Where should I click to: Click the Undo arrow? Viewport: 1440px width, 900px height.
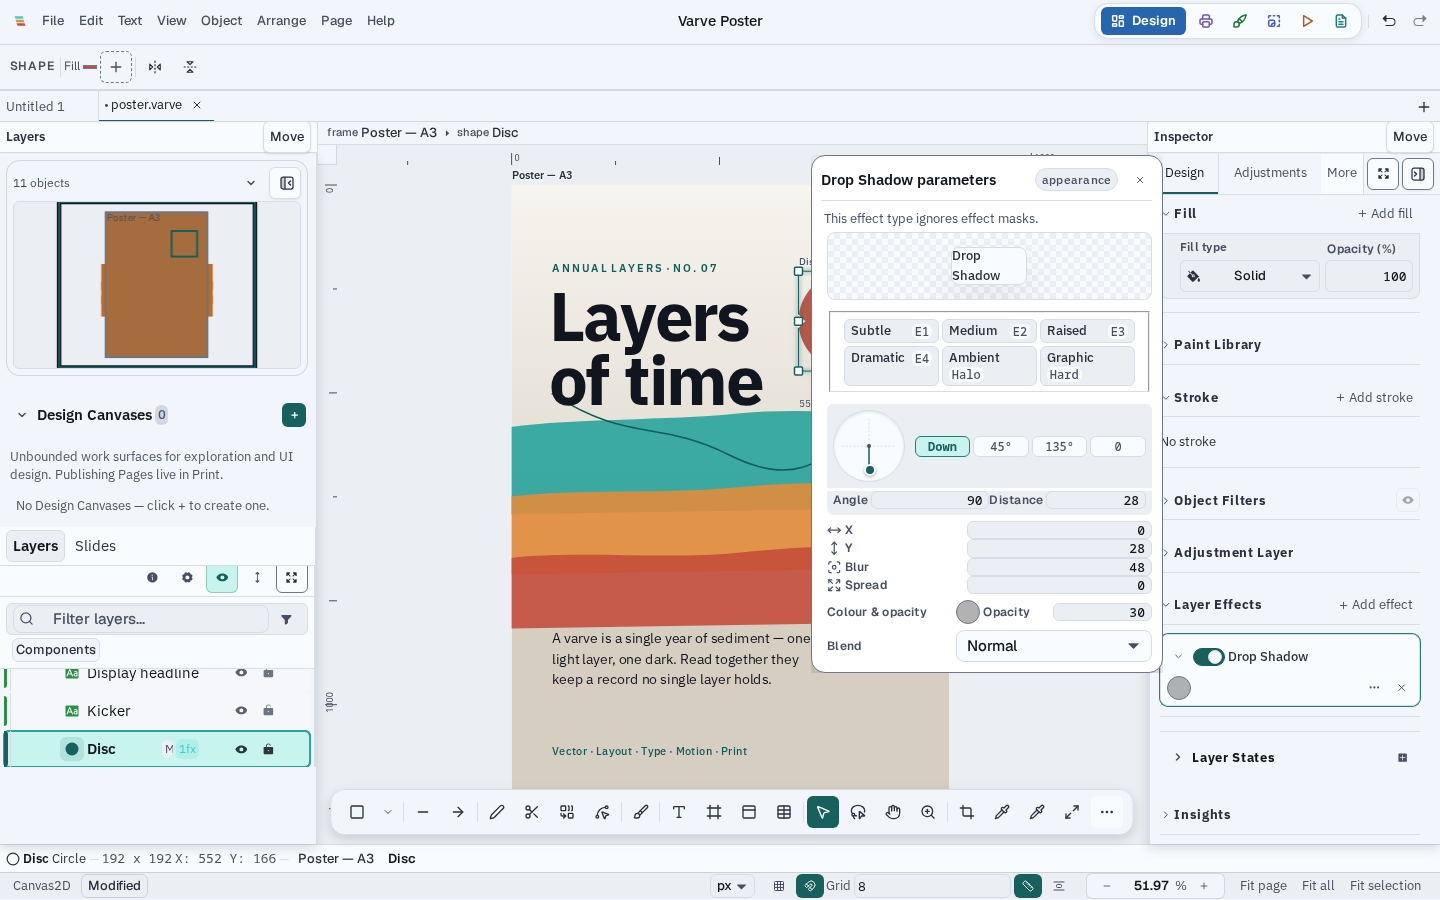tap(1389, 21)
